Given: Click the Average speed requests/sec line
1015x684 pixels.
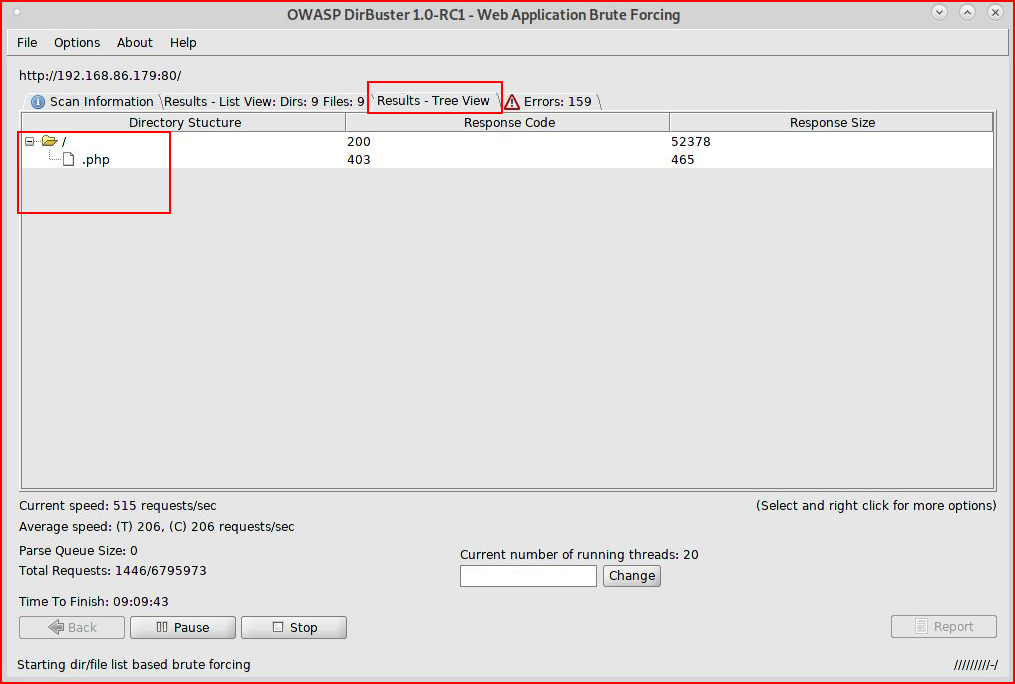Looking at the screenshot, I should (157, 527).
